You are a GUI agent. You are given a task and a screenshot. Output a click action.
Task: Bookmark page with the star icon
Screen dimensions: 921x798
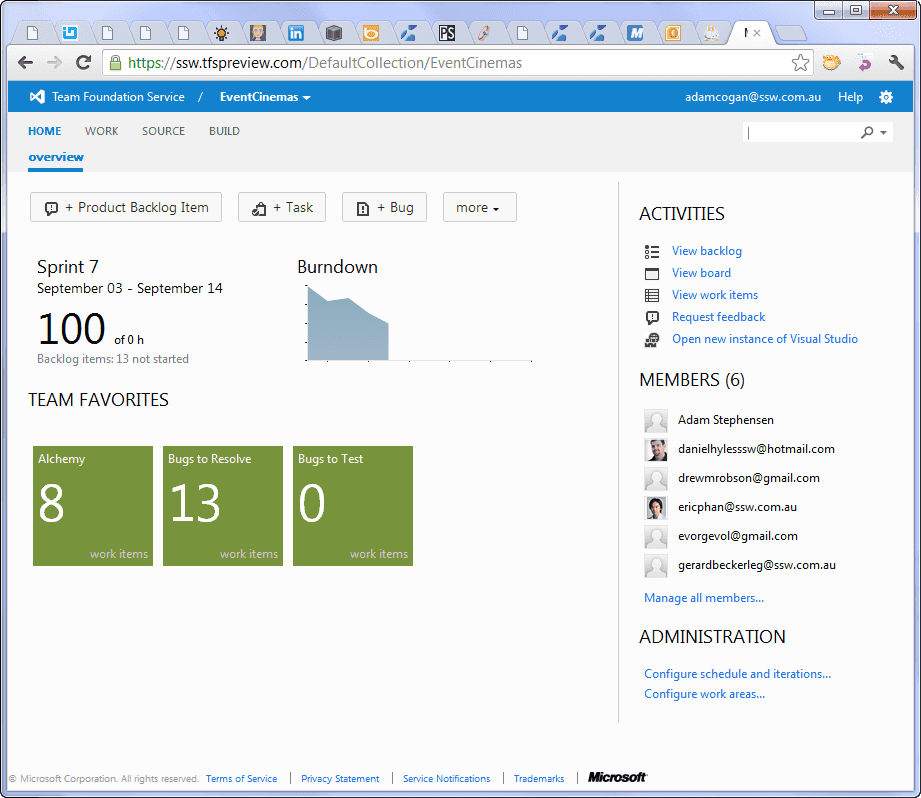pyautogui.click(x=800, y=63)
